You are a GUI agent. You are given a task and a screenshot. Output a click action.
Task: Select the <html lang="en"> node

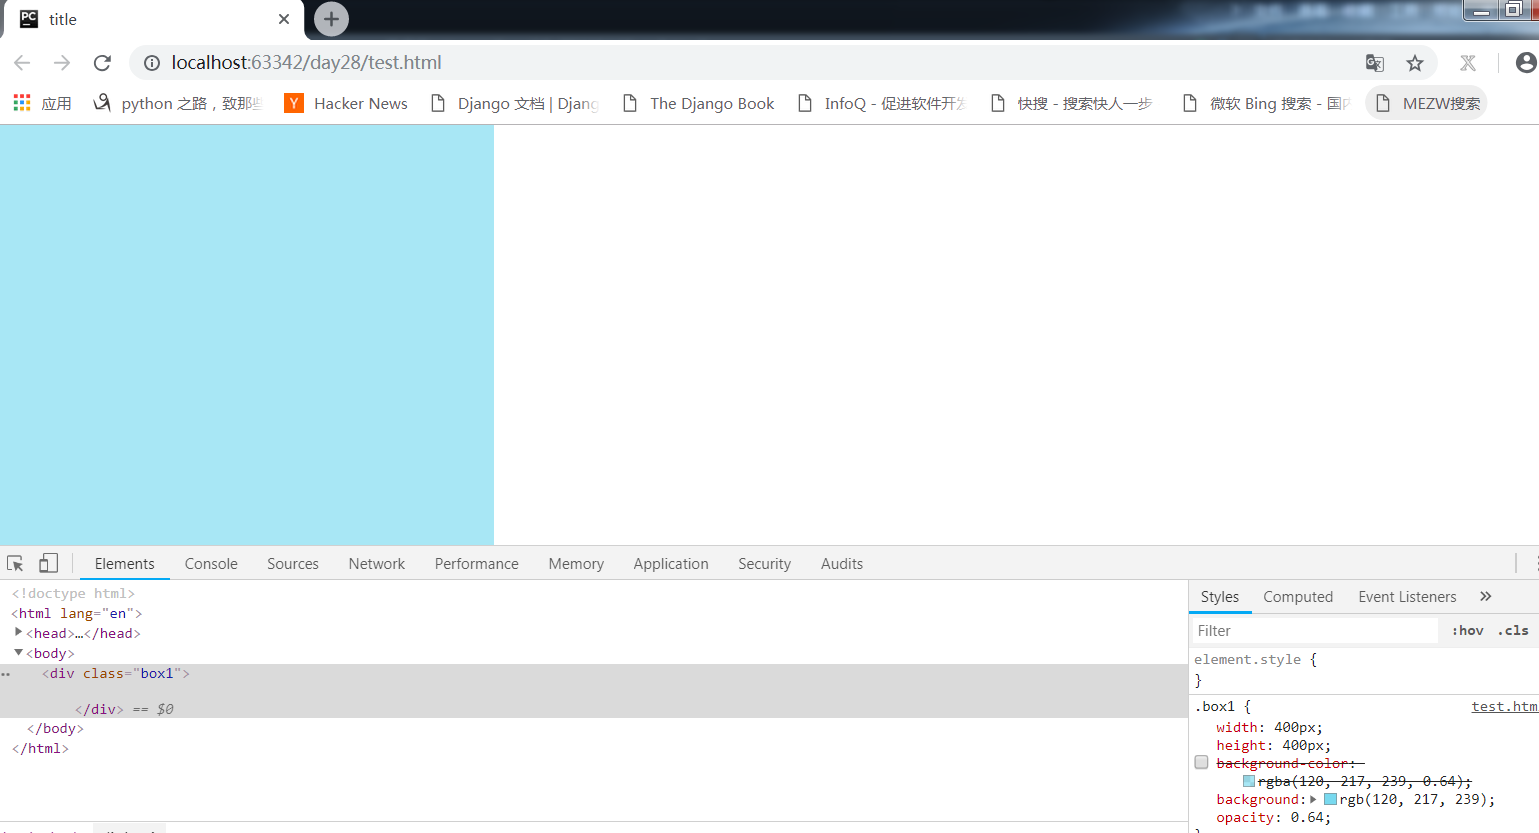[77, 614]
